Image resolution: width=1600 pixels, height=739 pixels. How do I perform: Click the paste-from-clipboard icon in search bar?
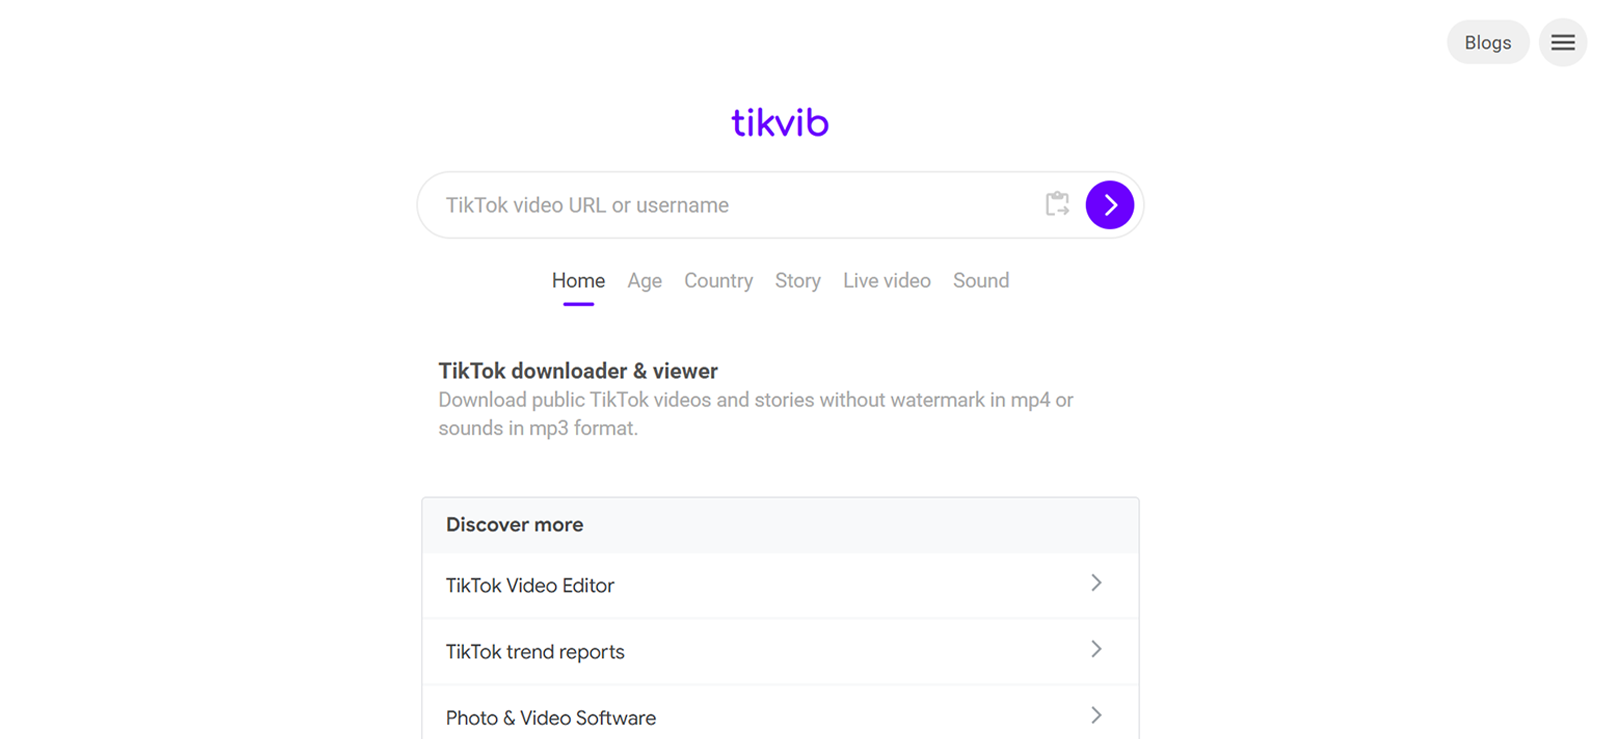click(x=1057, y=204)
